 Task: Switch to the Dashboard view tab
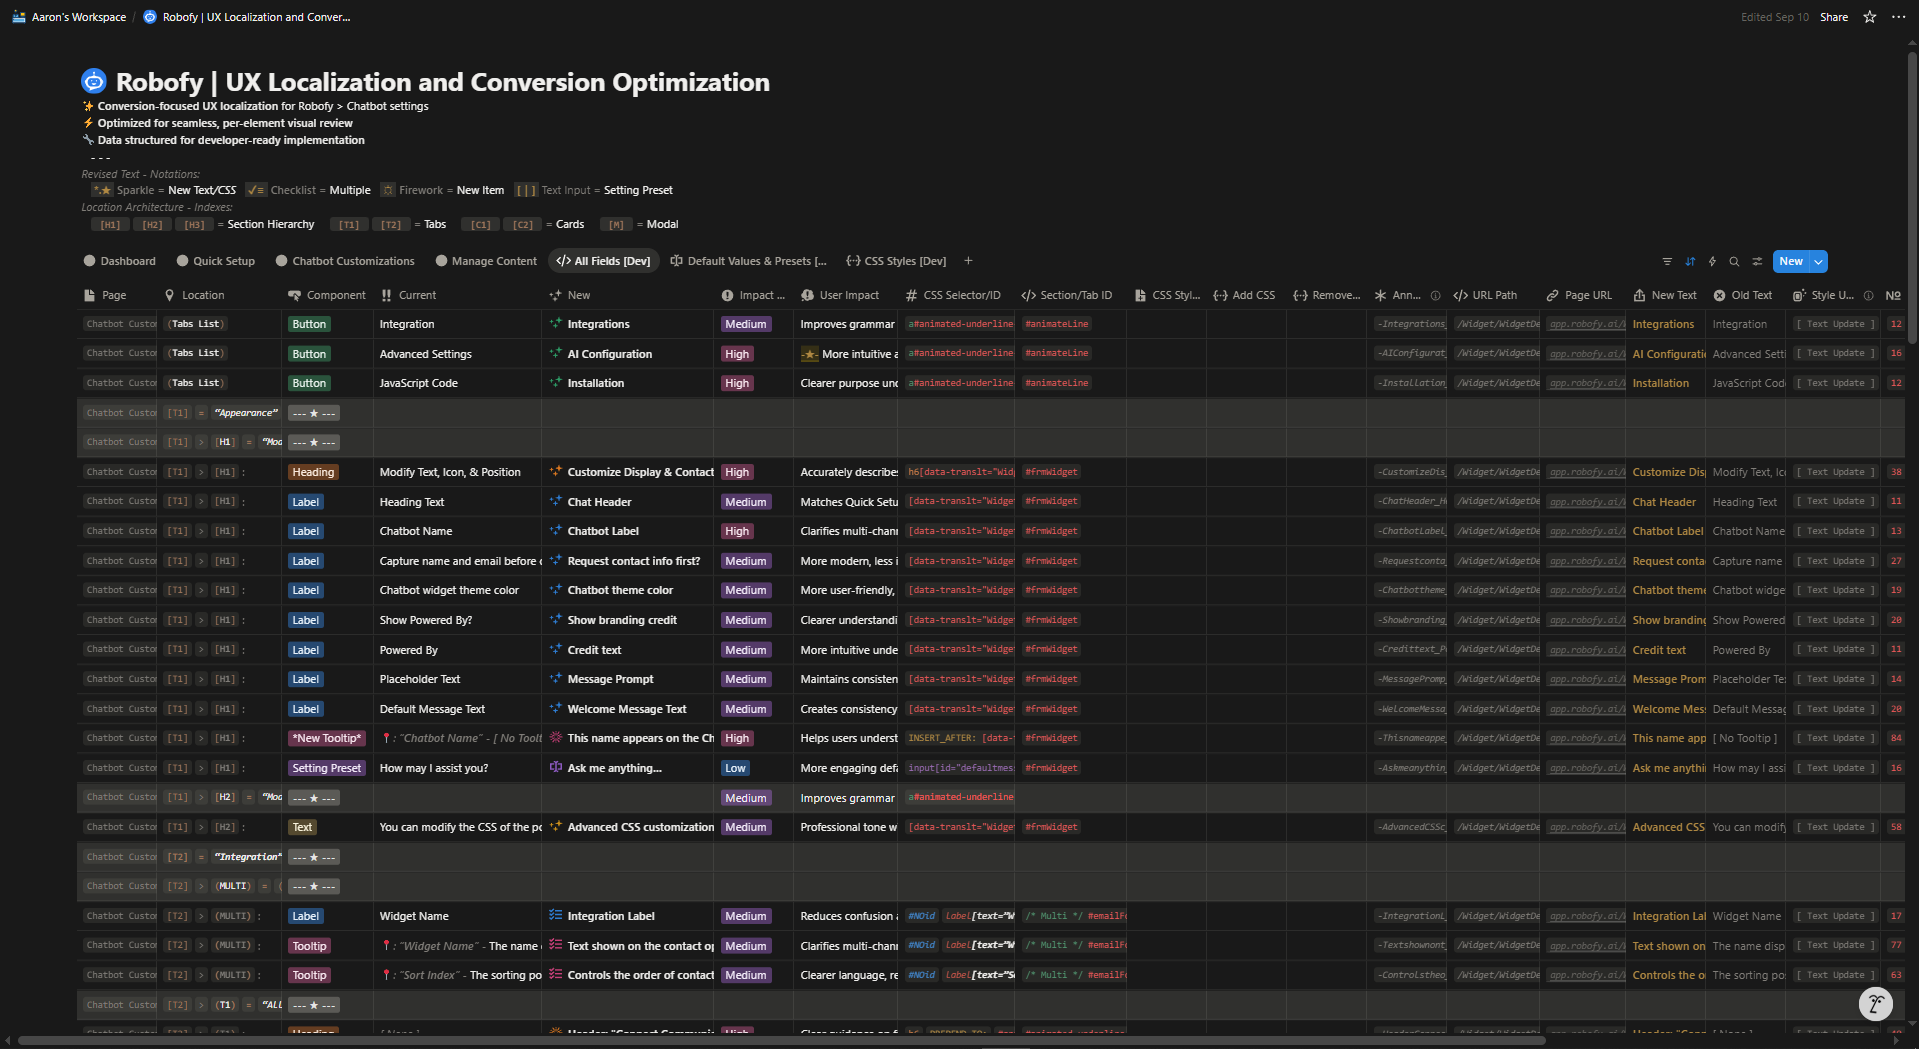pyautogui.click(x=119, y=262)
